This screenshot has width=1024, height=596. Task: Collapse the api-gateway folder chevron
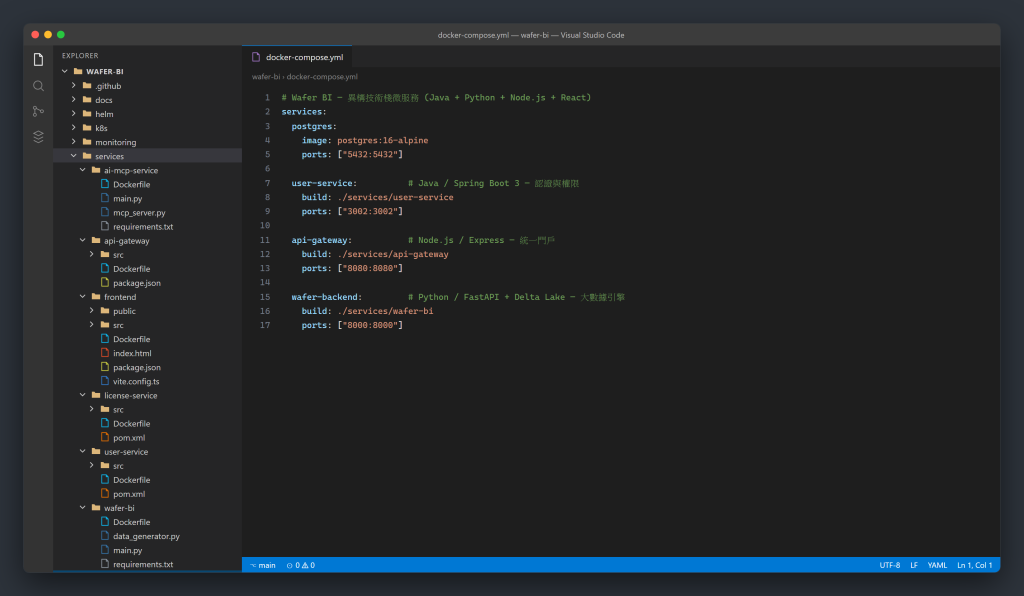pyautogui.click(x=82, y=240)
